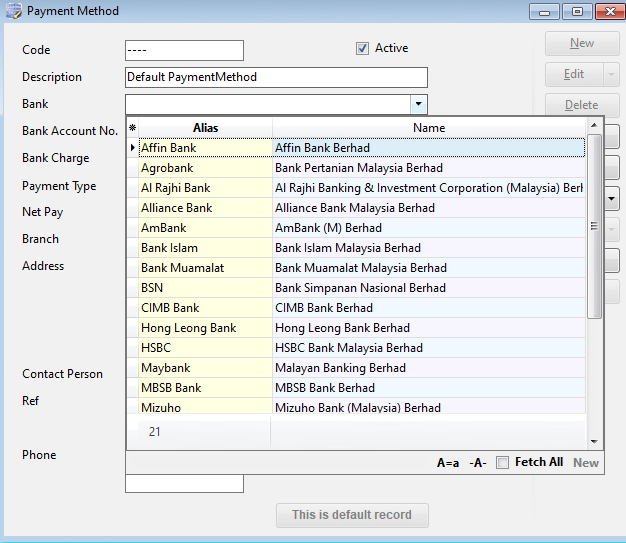Image resolution: width=626 pixels, height=543 pixels.
Task: Click the maximize window button
Action: point(576,12)
